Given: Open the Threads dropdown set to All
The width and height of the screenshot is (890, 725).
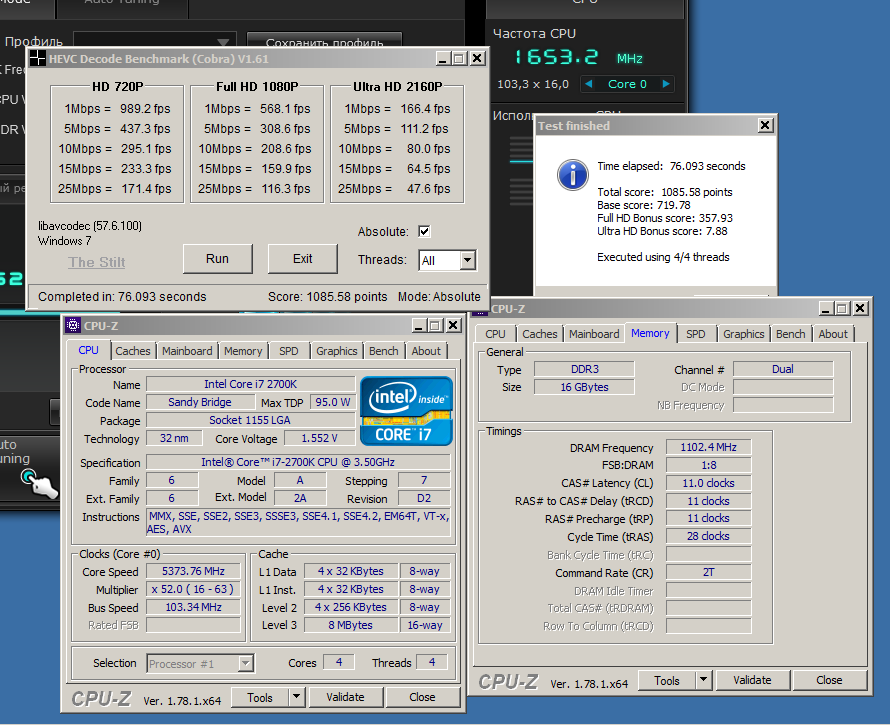Looking at the screenshot, I should coord(467,260).
